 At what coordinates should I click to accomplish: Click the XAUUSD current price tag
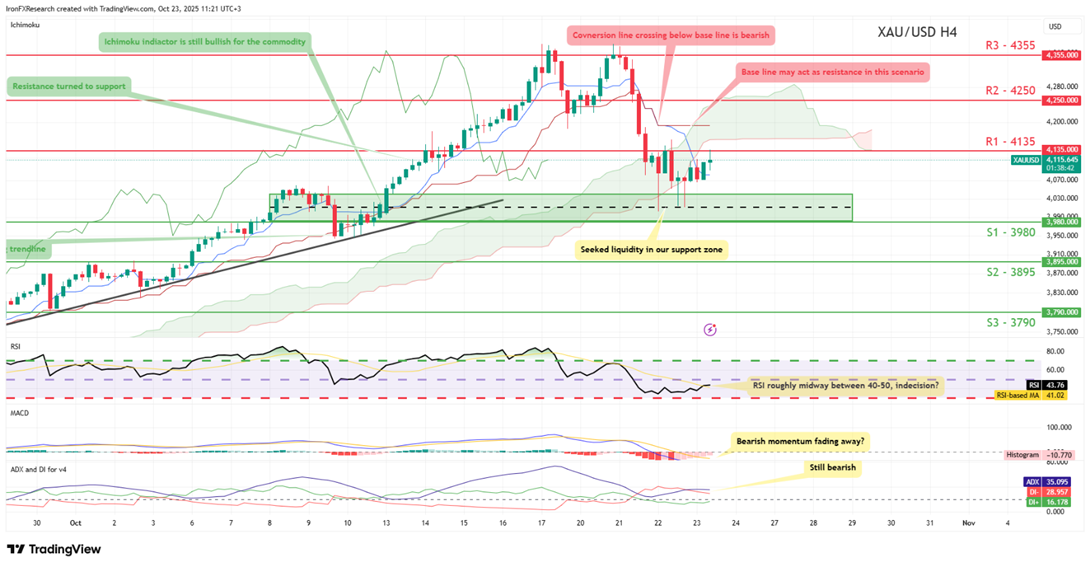(1058, 160)
